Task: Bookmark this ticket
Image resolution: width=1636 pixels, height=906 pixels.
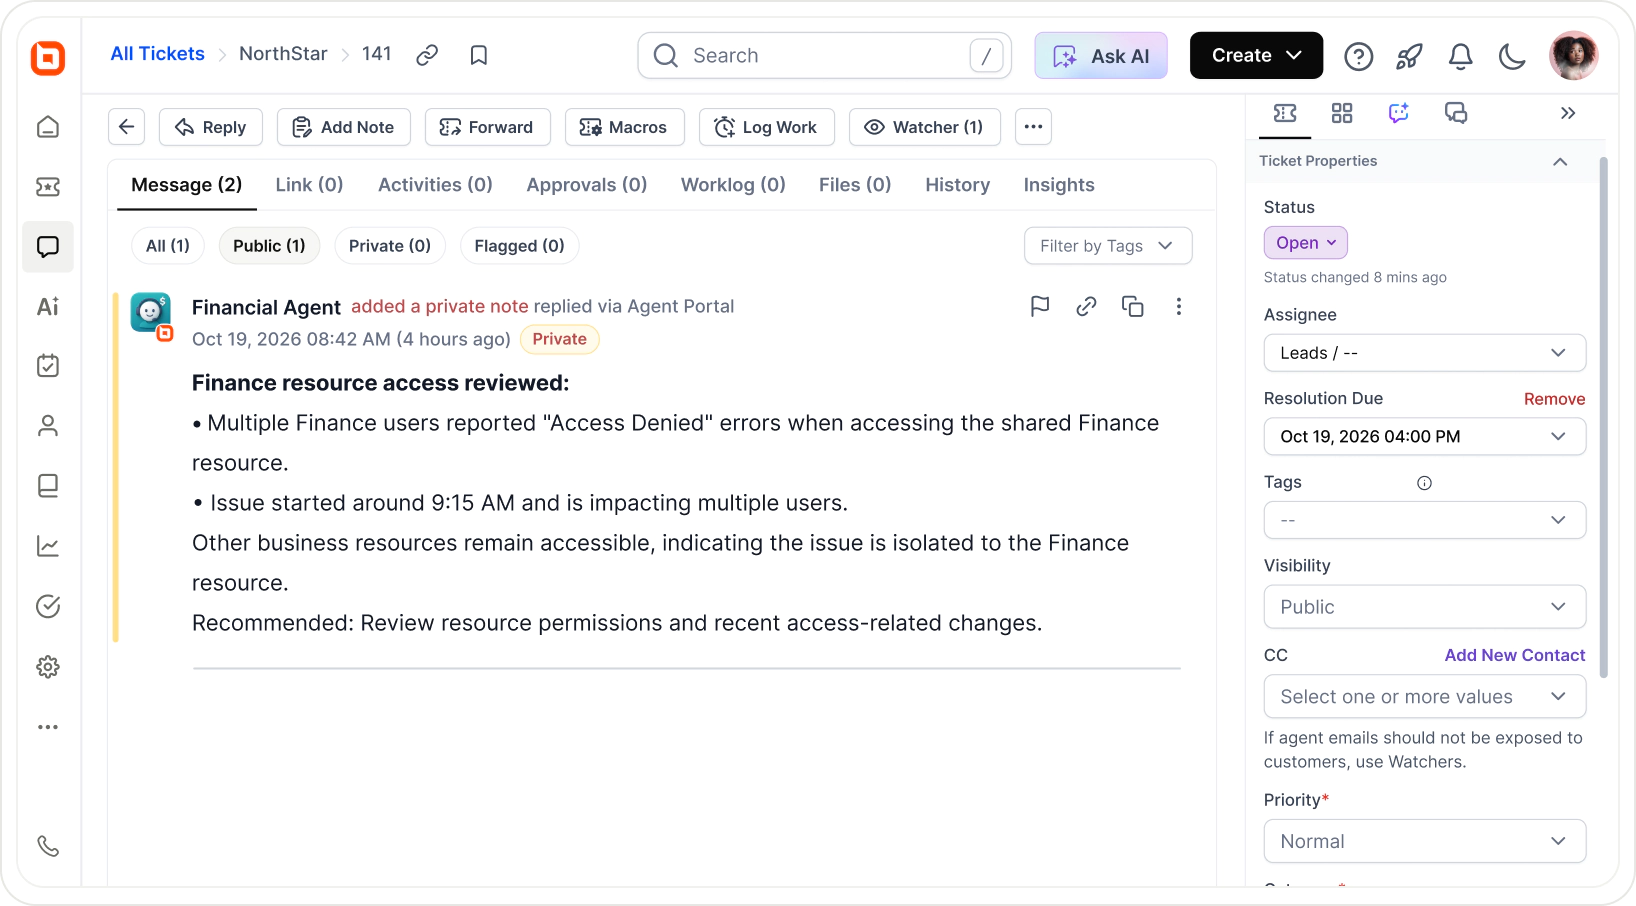Action: point(479,55)
